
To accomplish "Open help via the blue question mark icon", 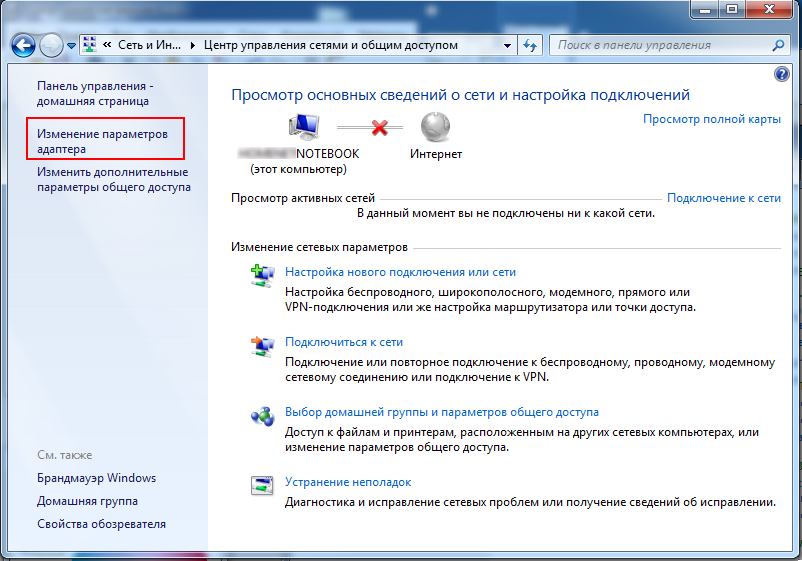I will [782, 74].
